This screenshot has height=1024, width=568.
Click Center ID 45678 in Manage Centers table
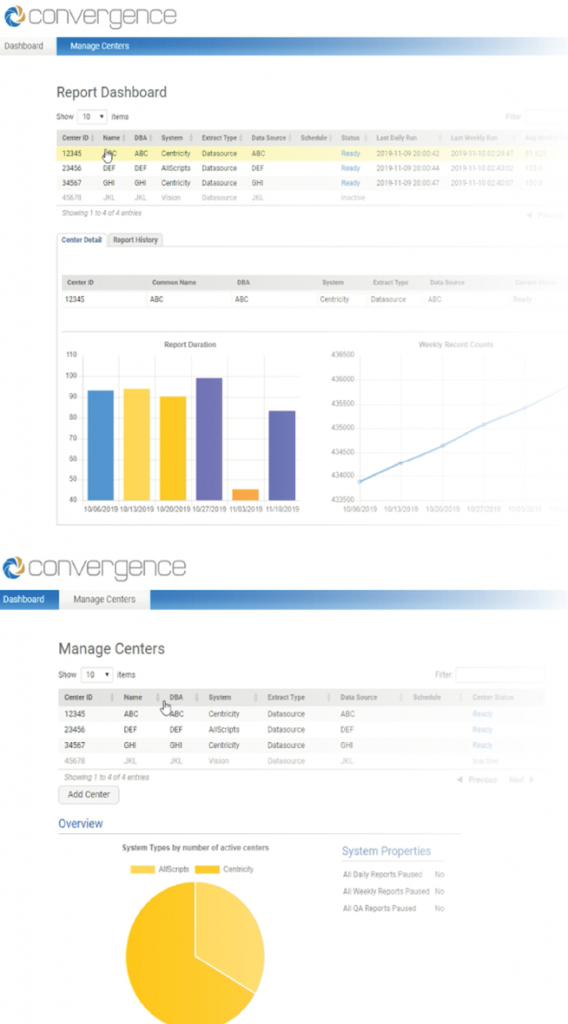click(74, 761)
